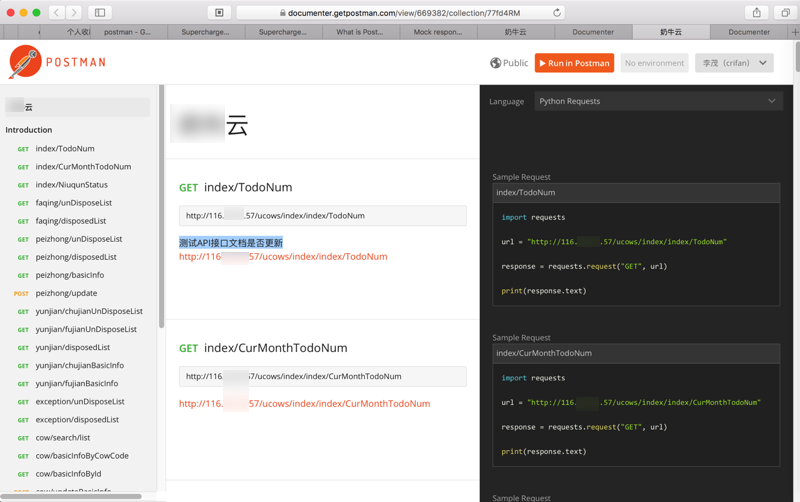Select index/CurMonthTodoNum in the sidebar
800x502 pixels.
(83, 167)
